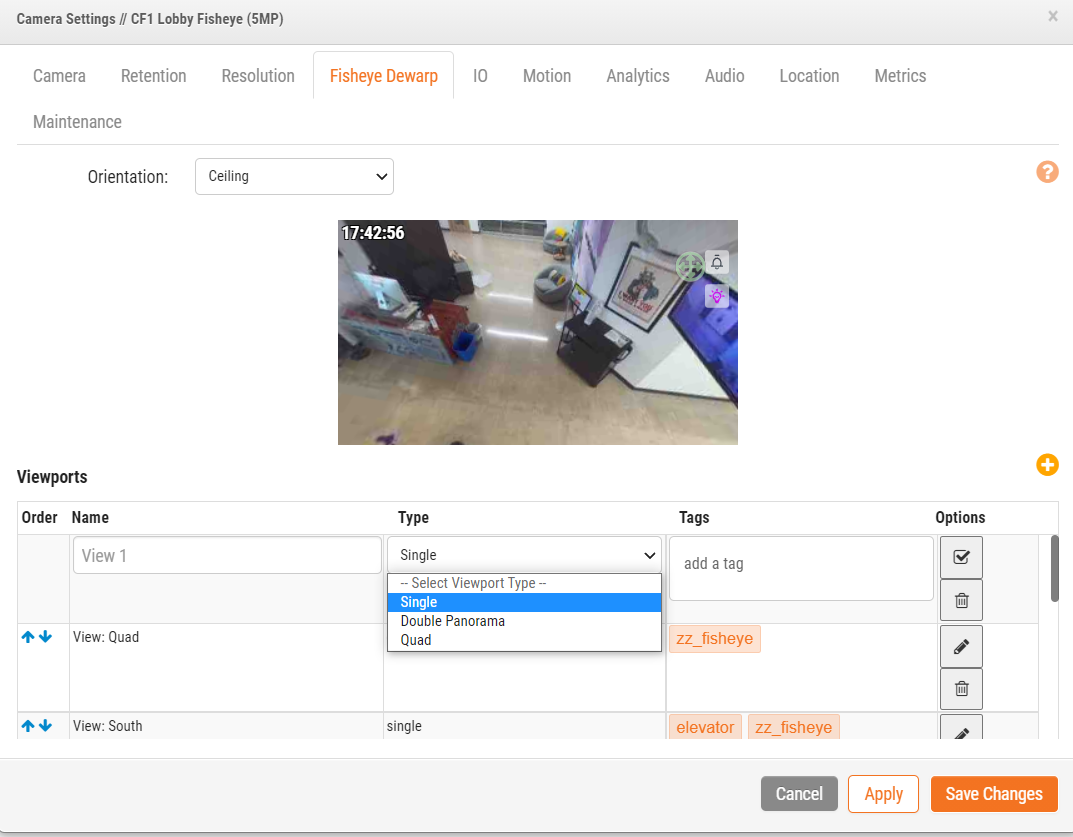Viewport: 1073px width, 837px height.
Task: Go to the Motion tab
Action: [547, 75]
